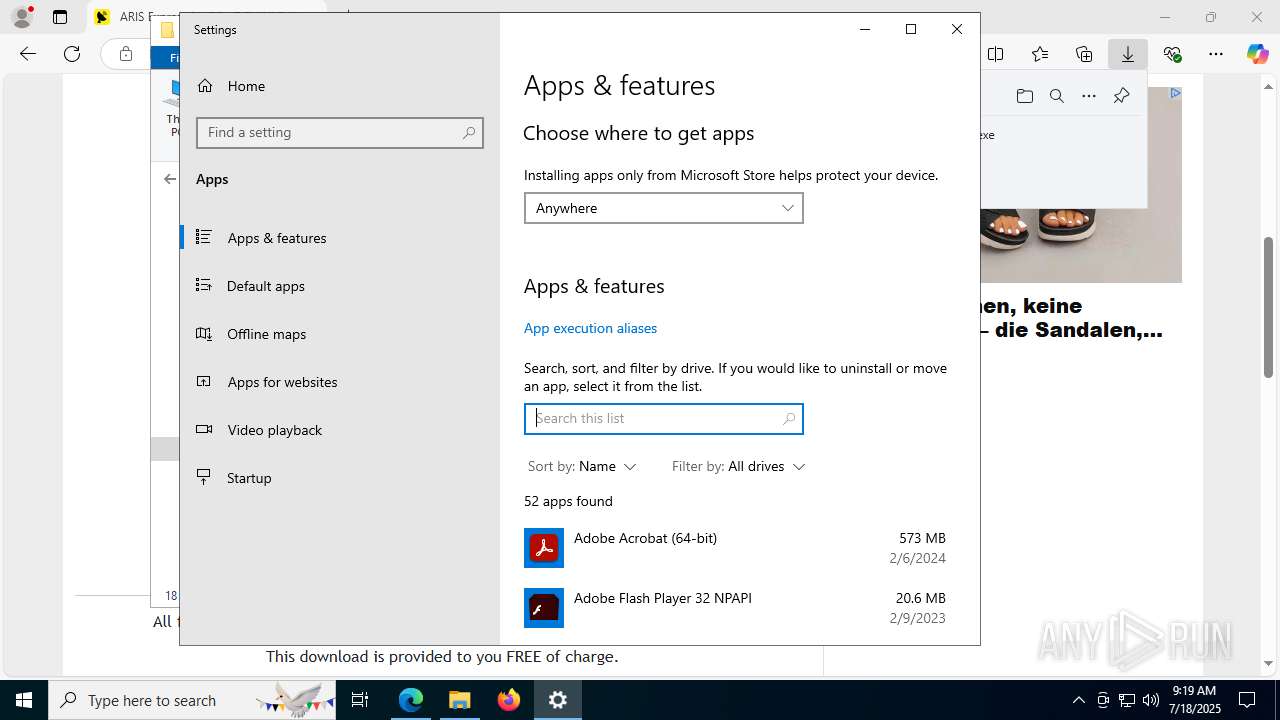Open the Anywhere app source dropdown

pyautogui.click(x=664, y=208)
